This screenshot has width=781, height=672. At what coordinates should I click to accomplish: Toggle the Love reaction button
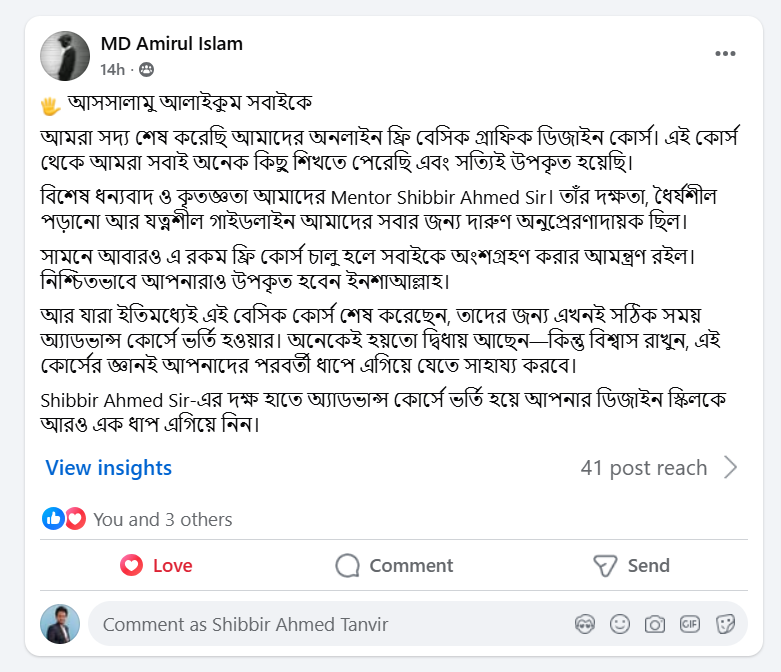pyautogui.click(x=157, y=566)
